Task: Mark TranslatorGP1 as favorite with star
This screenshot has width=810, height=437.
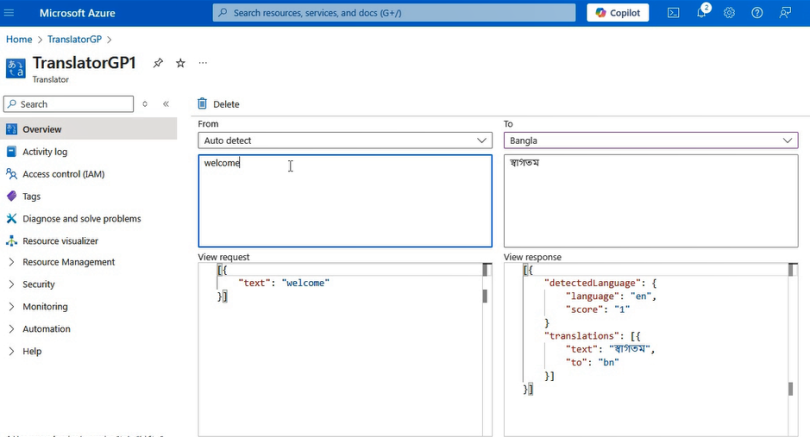Action: [180, 63]
